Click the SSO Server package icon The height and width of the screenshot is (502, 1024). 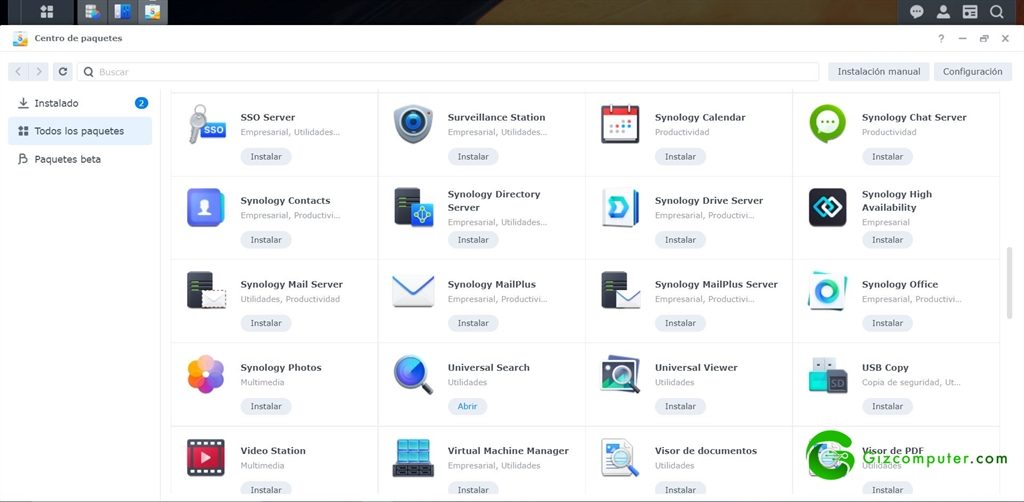(x=206, y=124)
